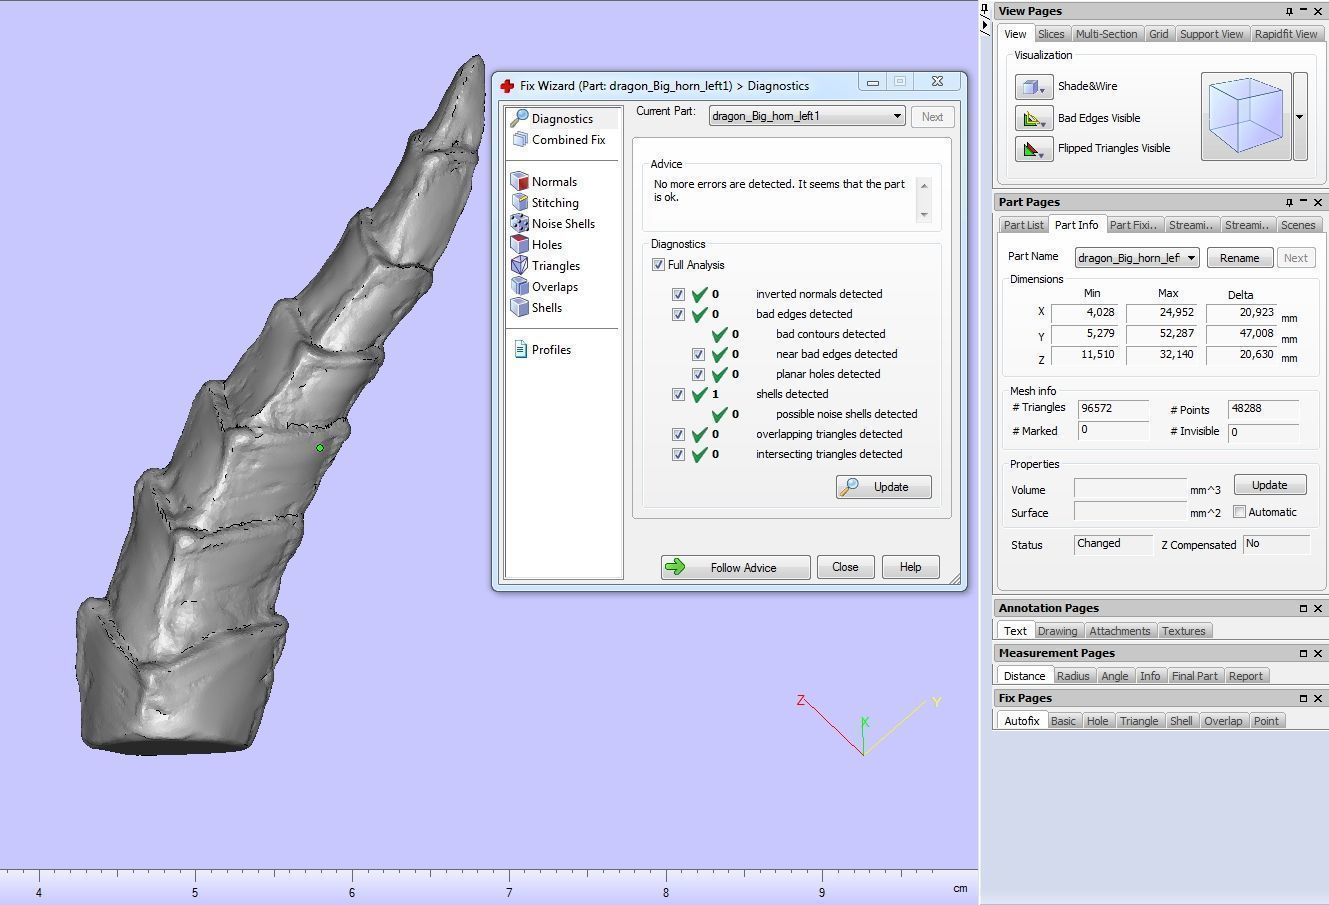This screenshot has height=905, width=1329.
Task: Click the Flipped Triangles Visible icon
Action: (x=1034, y=149)
